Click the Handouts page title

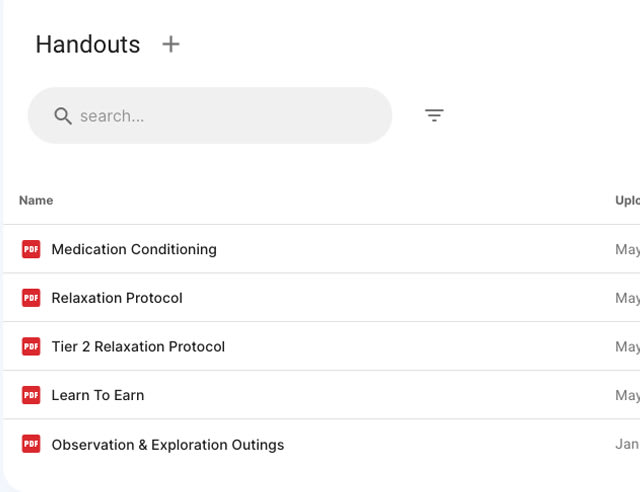88,44
